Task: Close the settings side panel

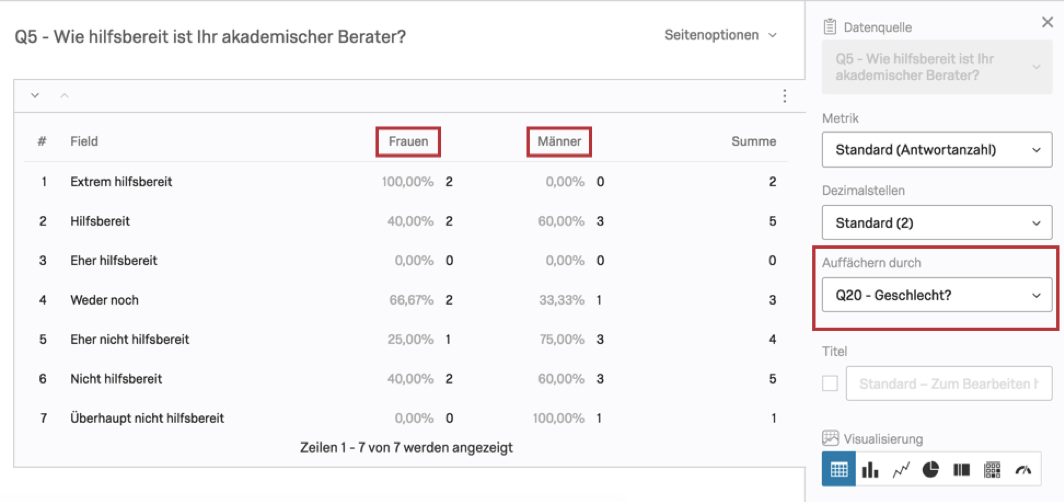Action: click(1047, 22)
